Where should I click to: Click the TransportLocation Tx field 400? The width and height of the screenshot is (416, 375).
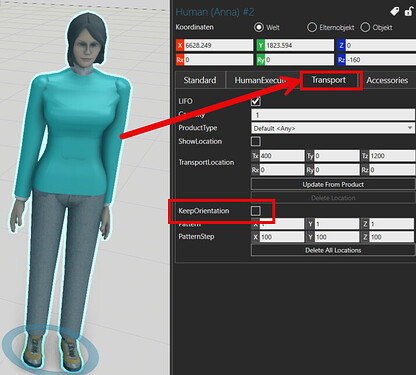click(282, 156)
